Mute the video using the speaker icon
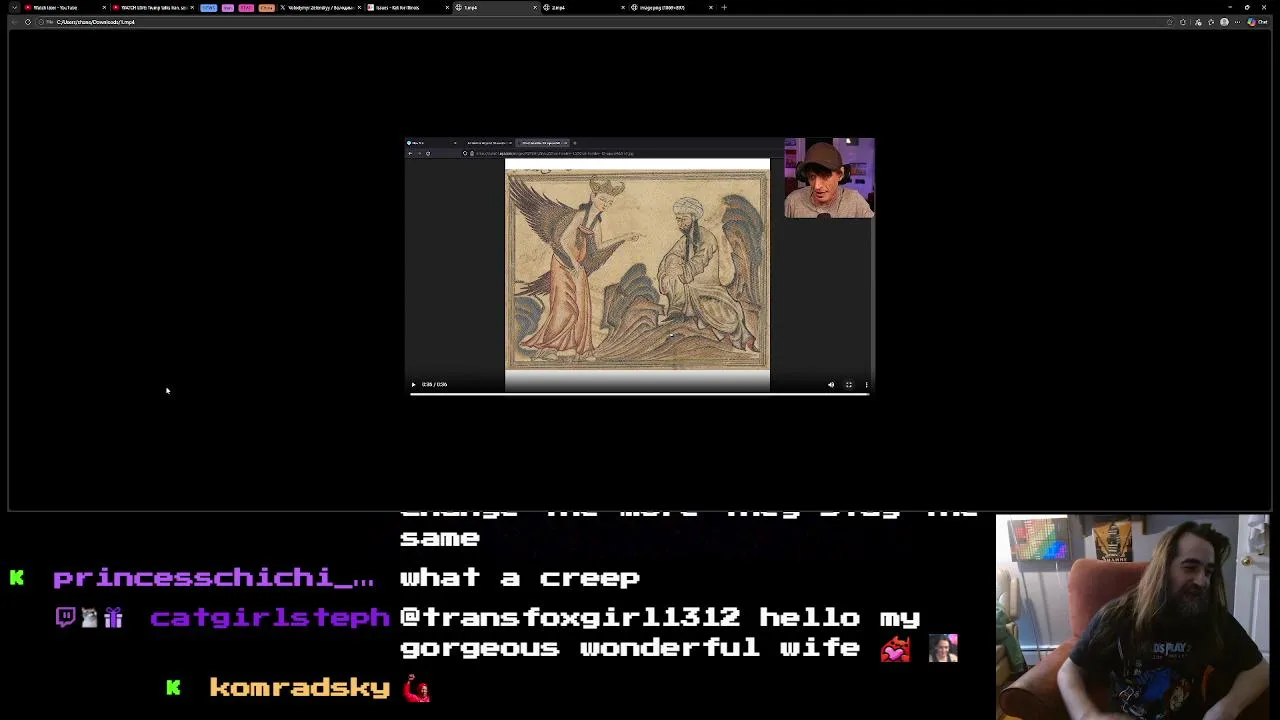 click(831, 384)
